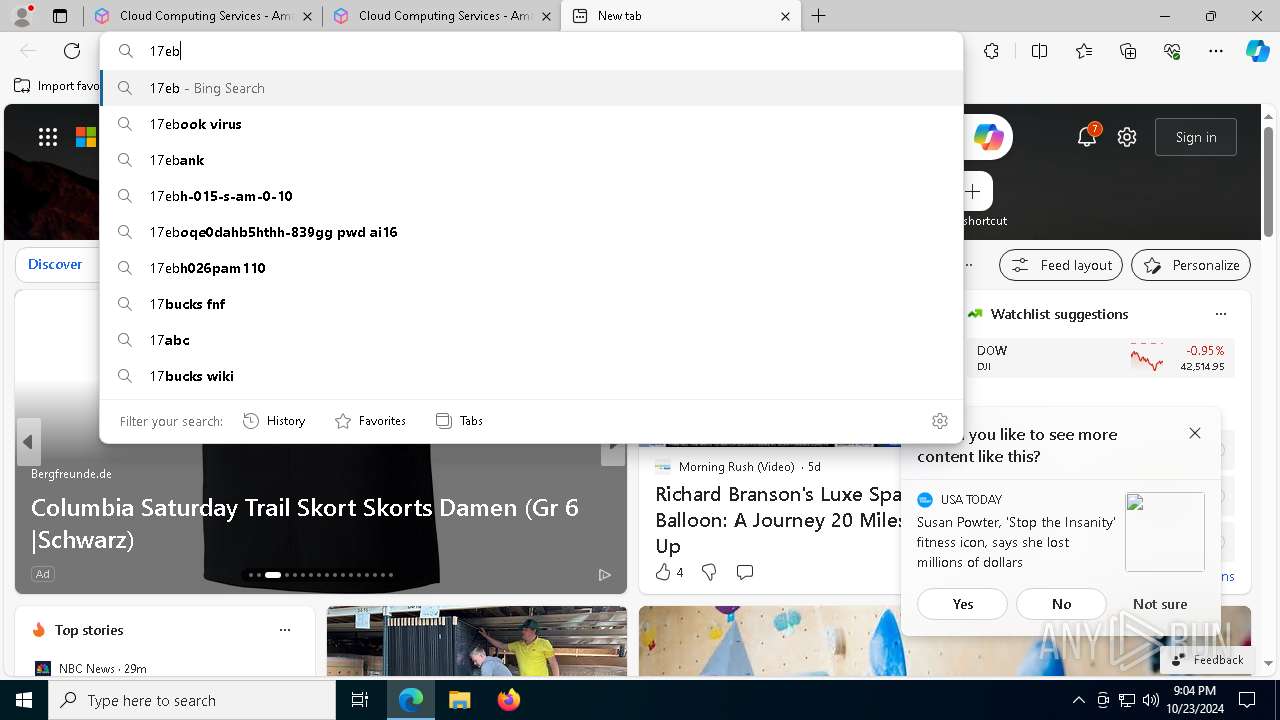
Task: Open Watchlist suggestions more options
Action: tap(1220, 314)
